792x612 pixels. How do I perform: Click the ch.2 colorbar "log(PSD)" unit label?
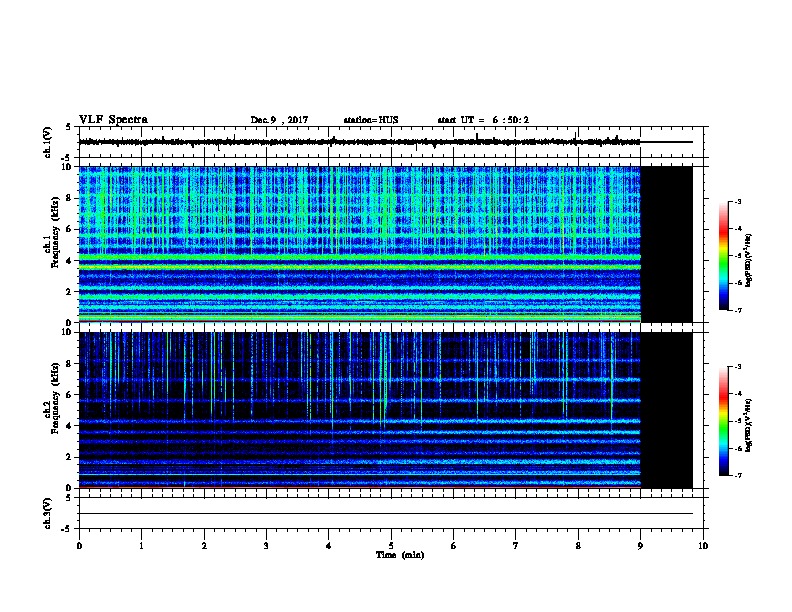749,425
